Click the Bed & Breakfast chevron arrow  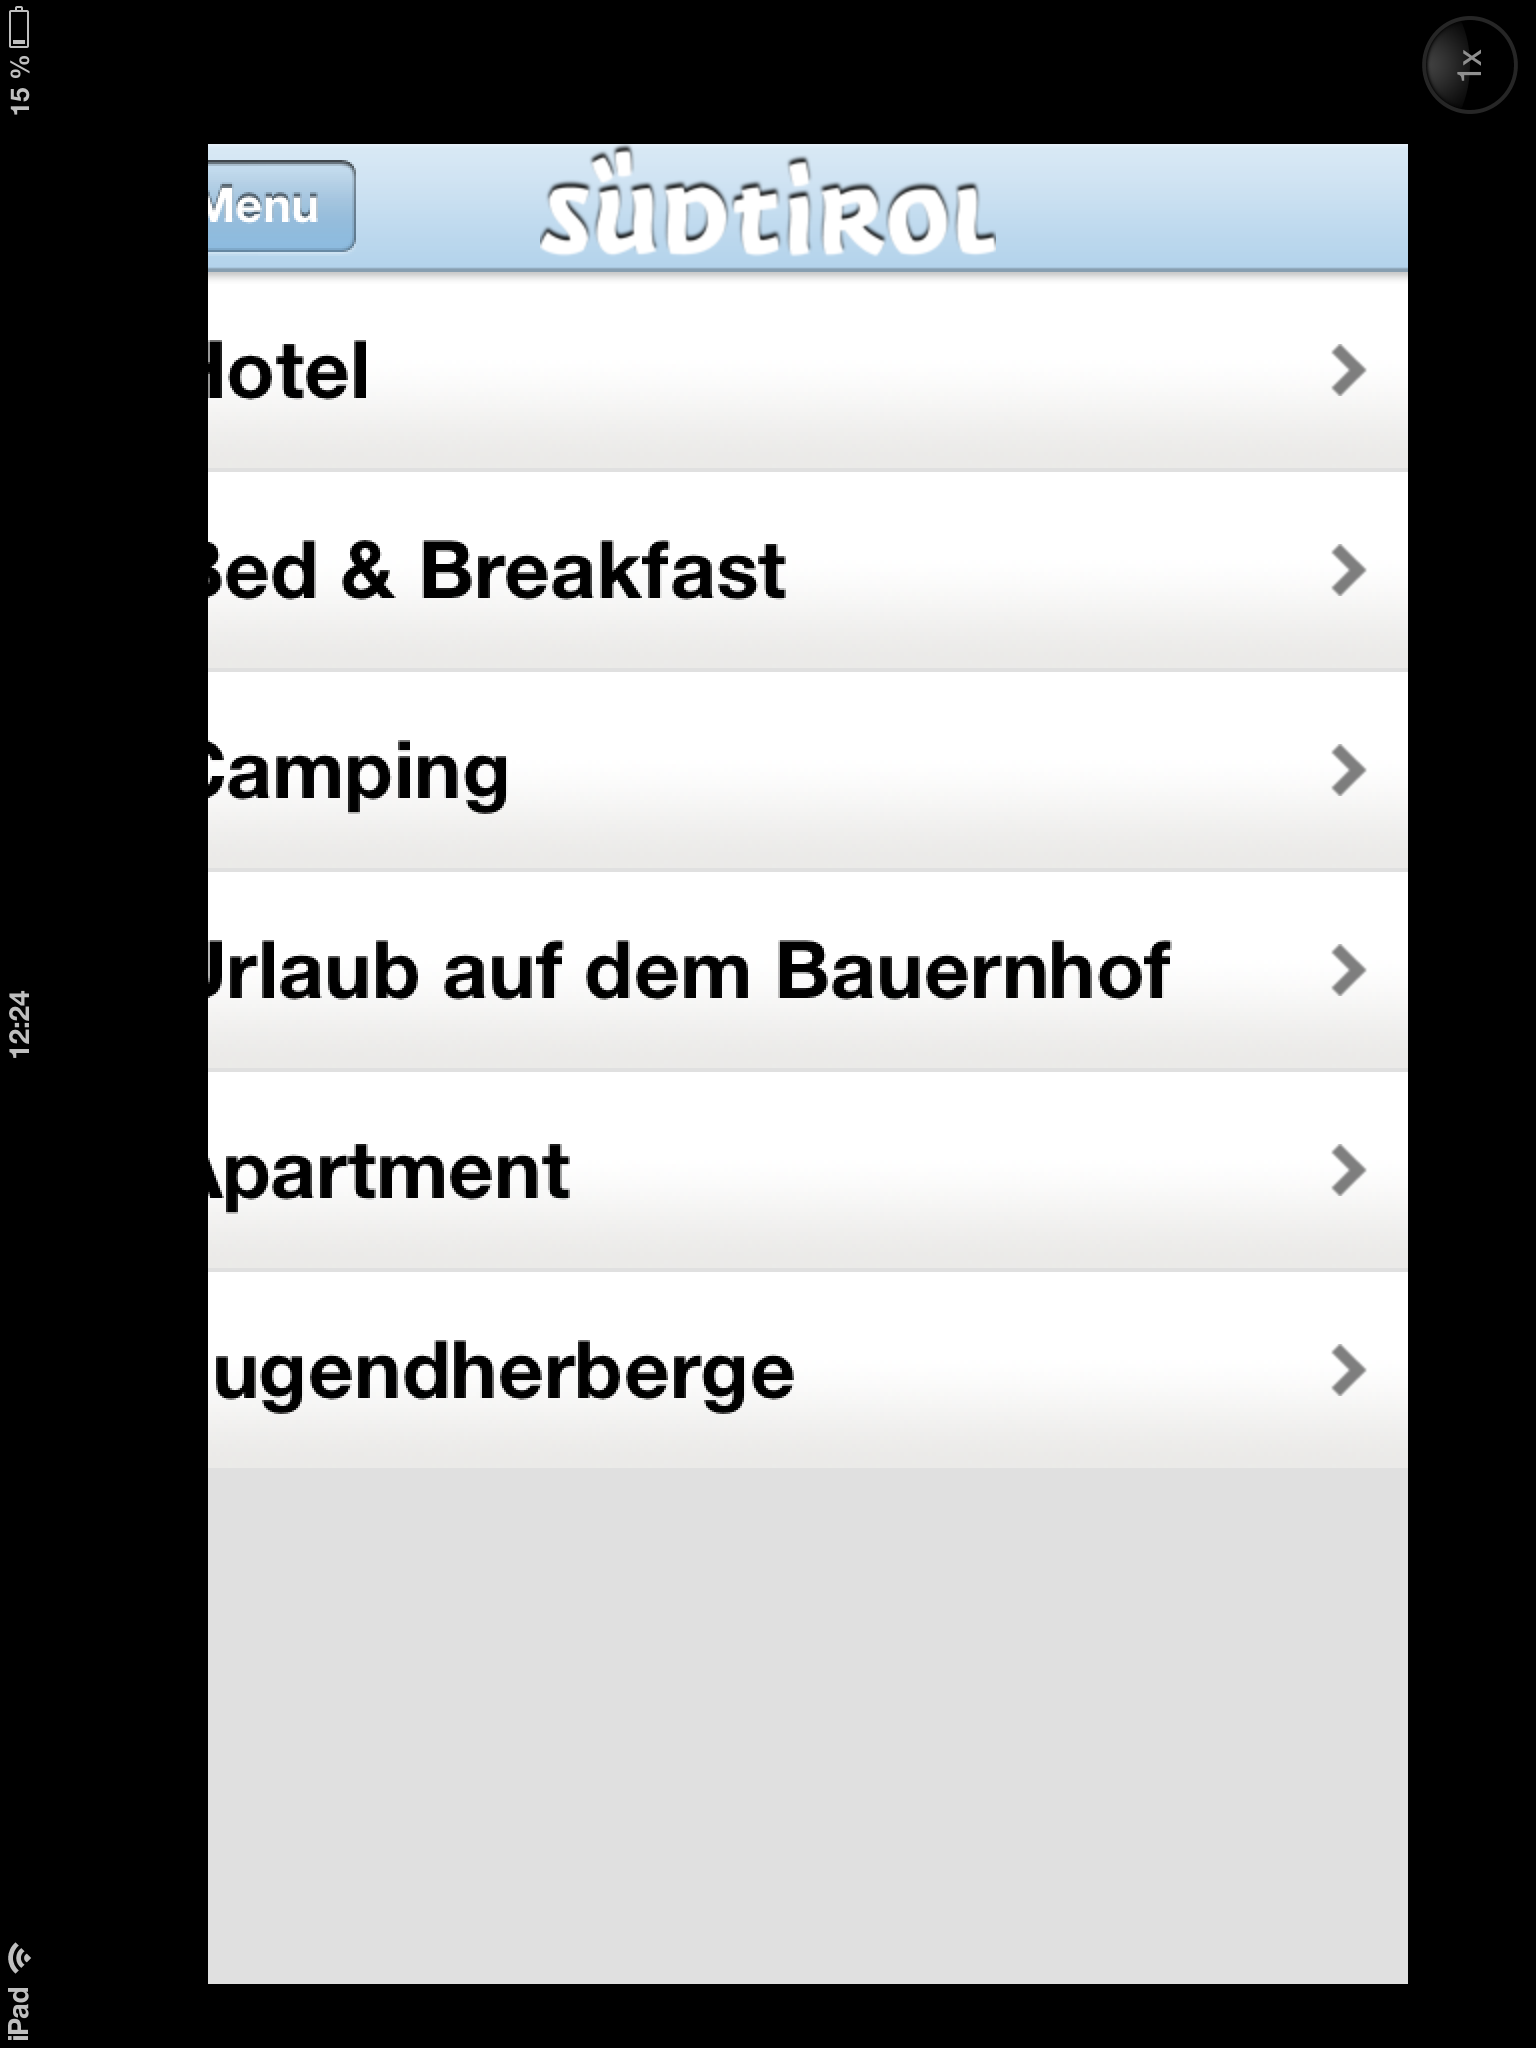(1348, 571)
